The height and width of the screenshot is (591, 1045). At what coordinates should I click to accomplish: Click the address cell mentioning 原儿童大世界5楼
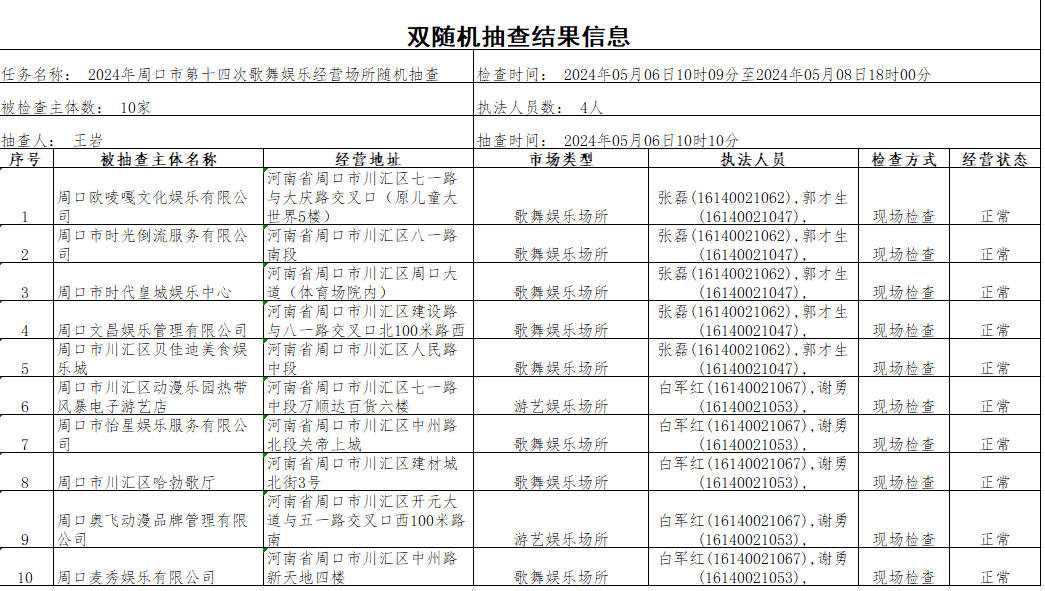coord(369,197)
